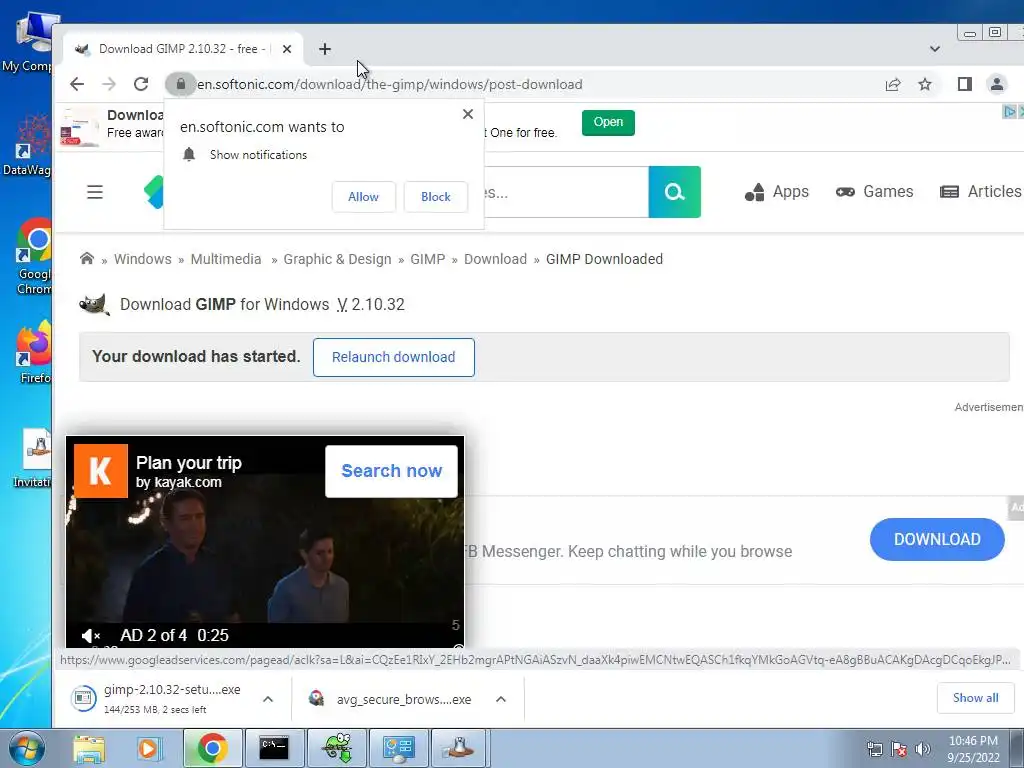Bookmark this page with the star icon
1024x768 pixels.
pos(925,84)
